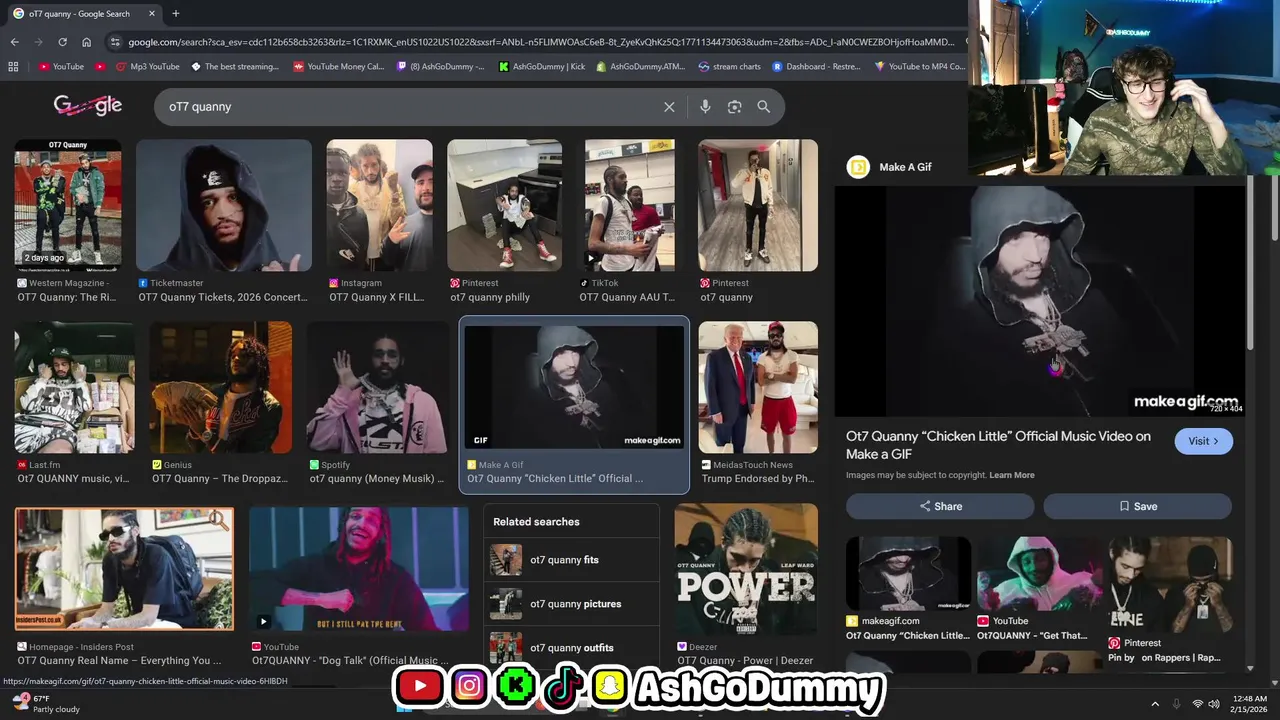Open Ticketmaster OT7 Quanny Tickets result
The width and height of the screenshot is (1280, 720).
(x=224, y=205)
